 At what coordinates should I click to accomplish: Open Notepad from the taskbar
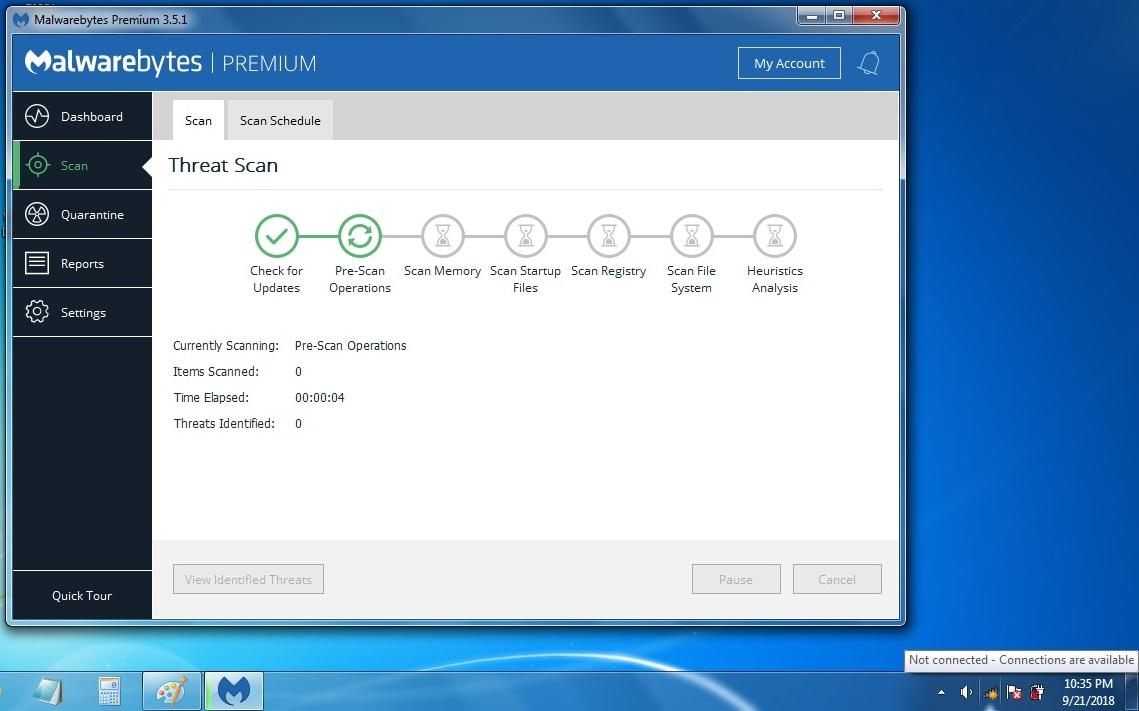49,691
